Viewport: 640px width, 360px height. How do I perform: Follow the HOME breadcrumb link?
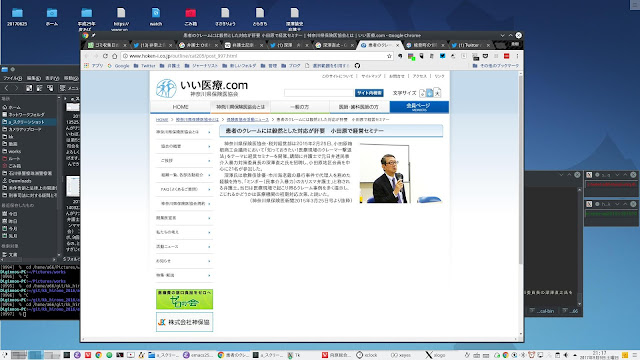coord(162,120)
